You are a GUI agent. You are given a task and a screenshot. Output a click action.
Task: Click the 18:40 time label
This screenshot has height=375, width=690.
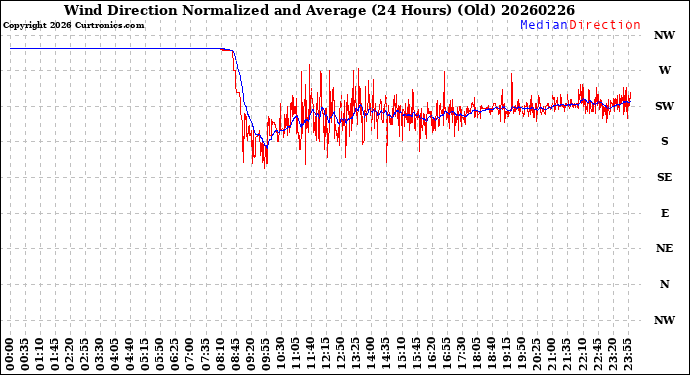click(x=491, y=354)
